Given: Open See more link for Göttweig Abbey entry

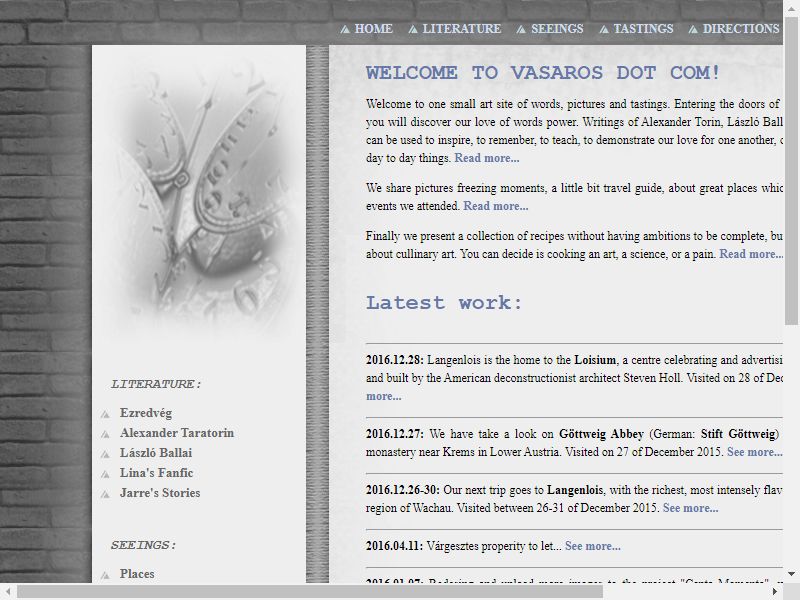Looking at the screenshot, I should (x=755, y=452).
